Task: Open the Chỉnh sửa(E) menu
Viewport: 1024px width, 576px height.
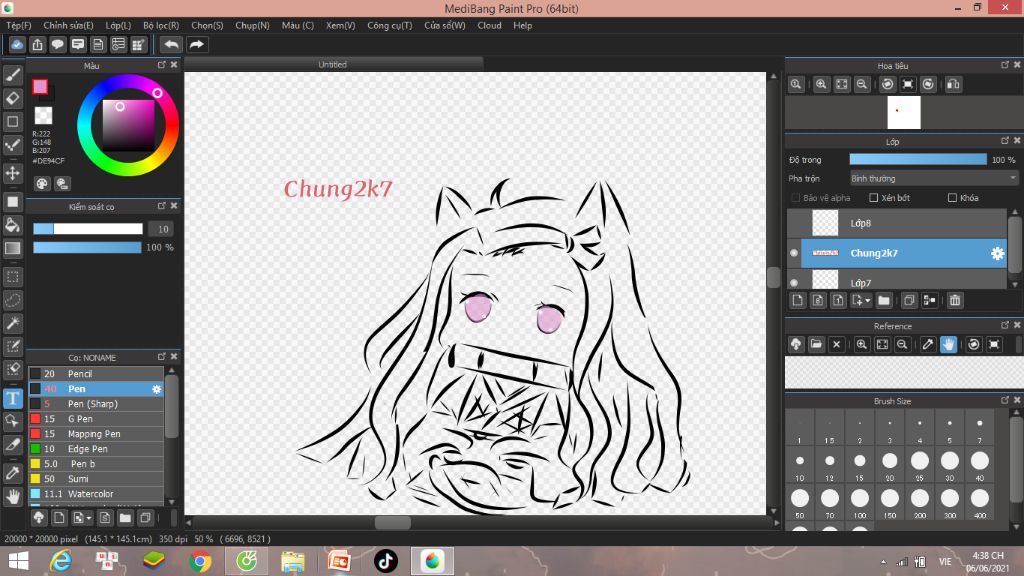Action: pyautogui.click(x=68, y=25)
